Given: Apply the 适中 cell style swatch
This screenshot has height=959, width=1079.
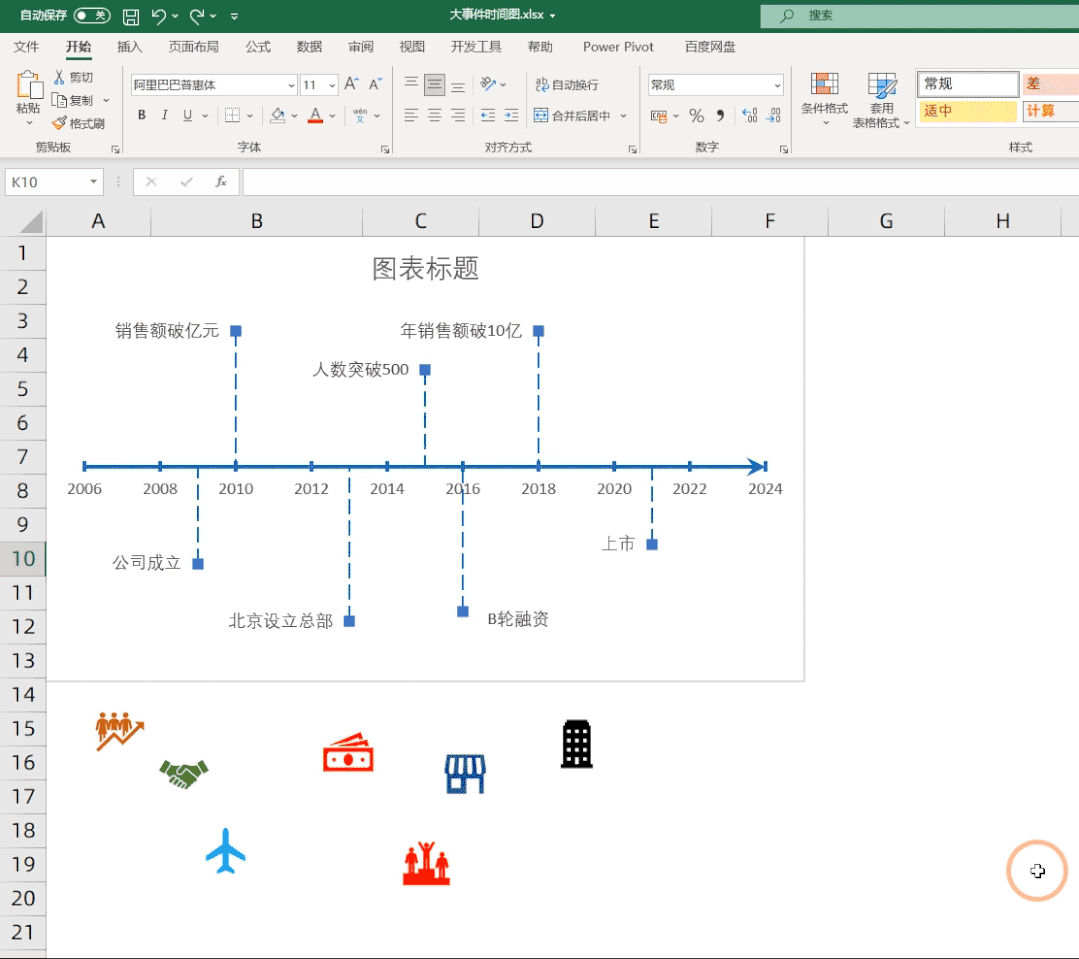Looking at the screenshot, I should (x=968, y=111).
